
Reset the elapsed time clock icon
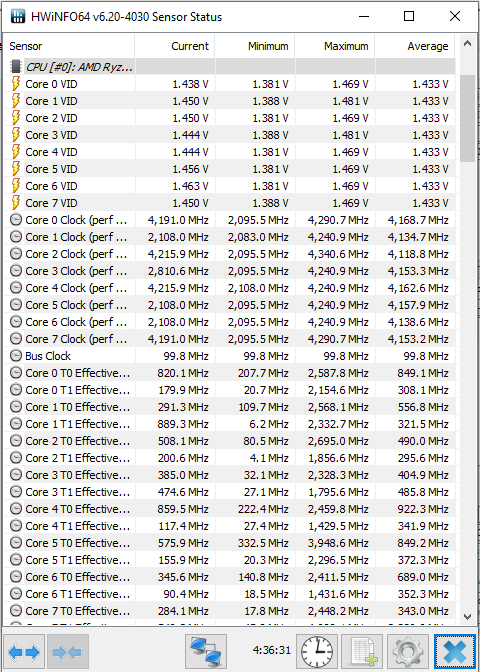[x=317, y=652]
